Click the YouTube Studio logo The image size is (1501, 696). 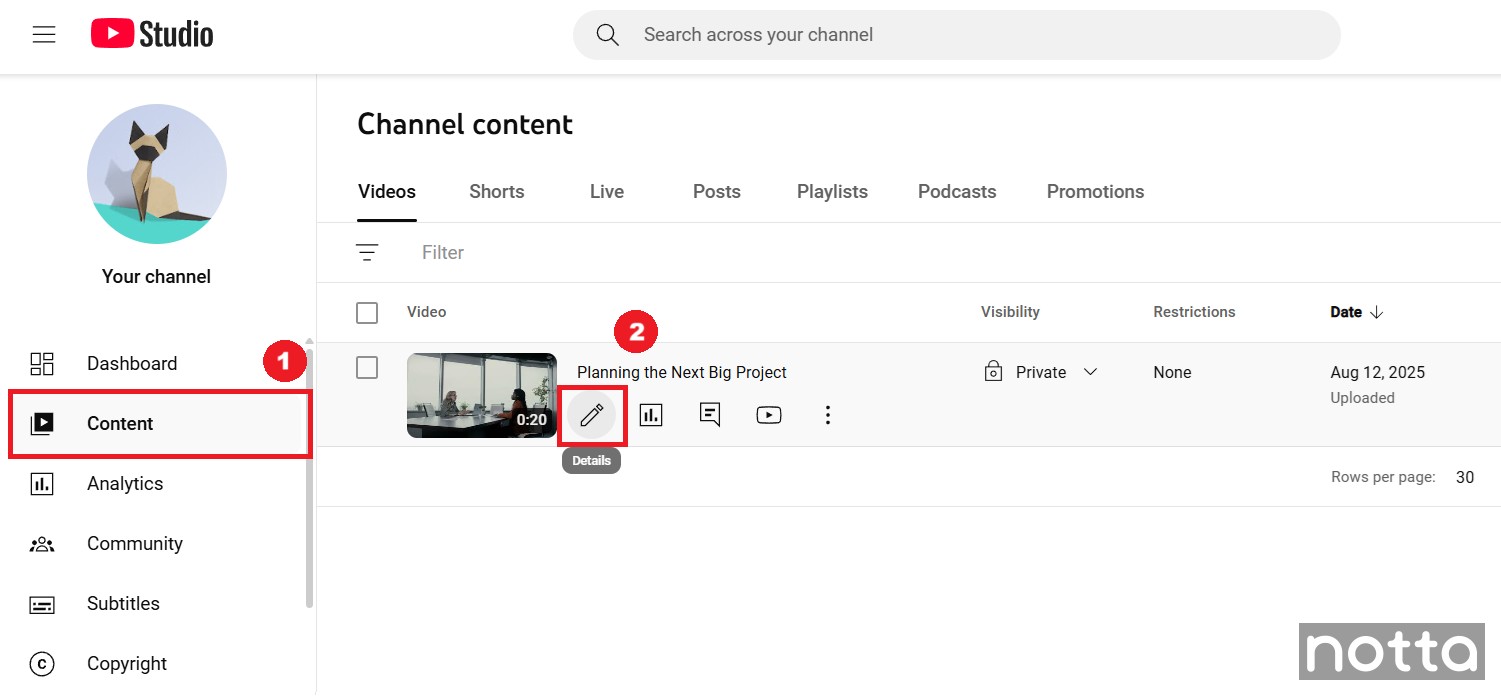click(x=152, y=35)
